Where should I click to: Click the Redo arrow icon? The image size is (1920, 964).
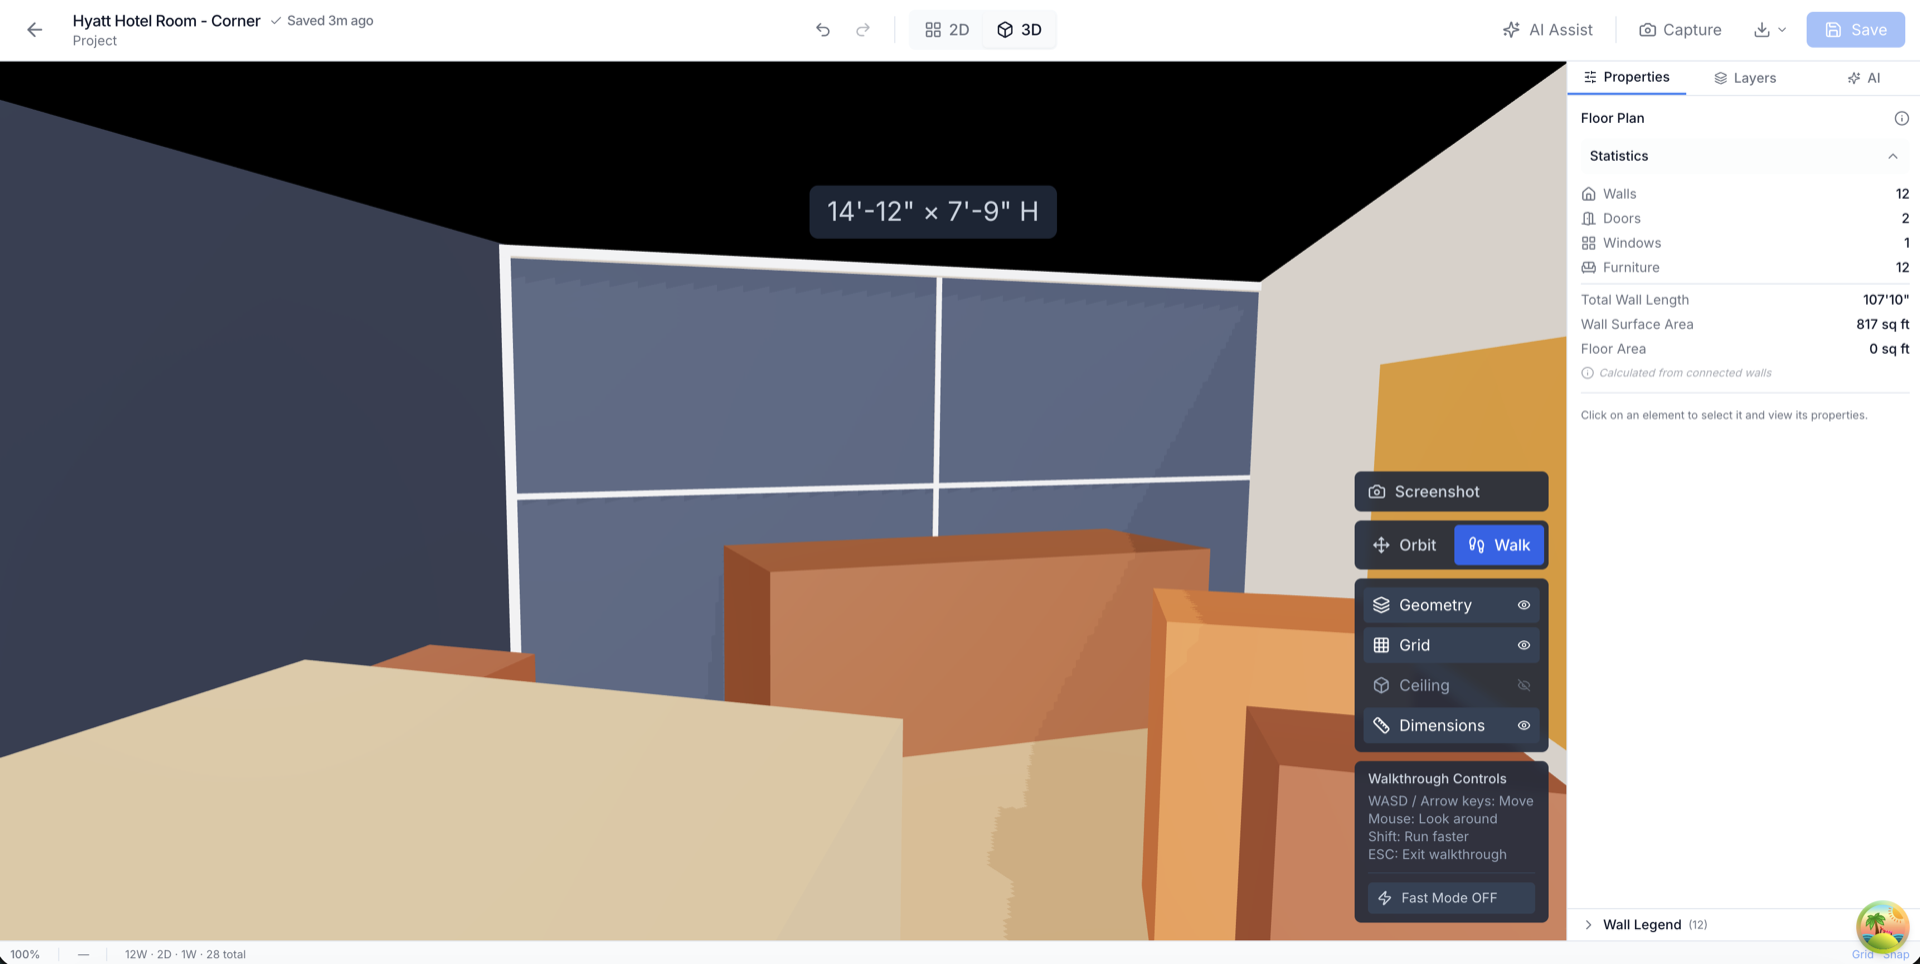click(x=862, y=30)
